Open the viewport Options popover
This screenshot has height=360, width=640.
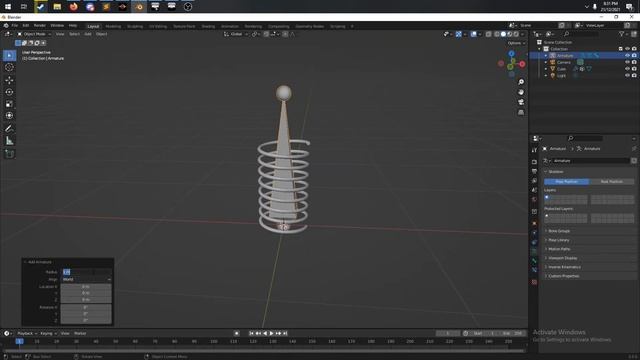[x=516, y=43]
